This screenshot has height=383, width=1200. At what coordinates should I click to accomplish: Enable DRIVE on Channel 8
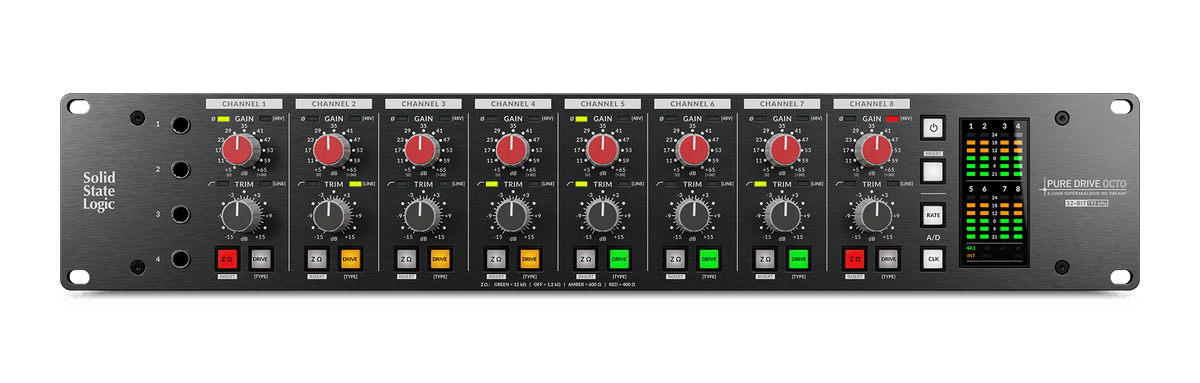[x=888, y=258]
